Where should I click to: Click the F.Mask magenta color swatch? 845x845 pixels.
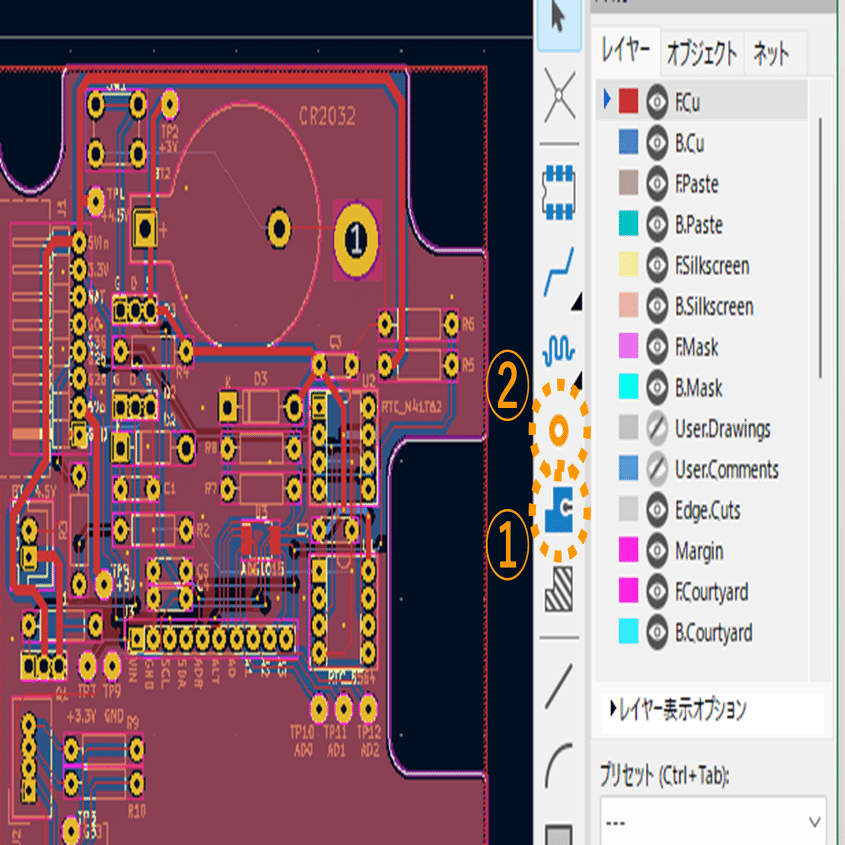click(628, 345)
